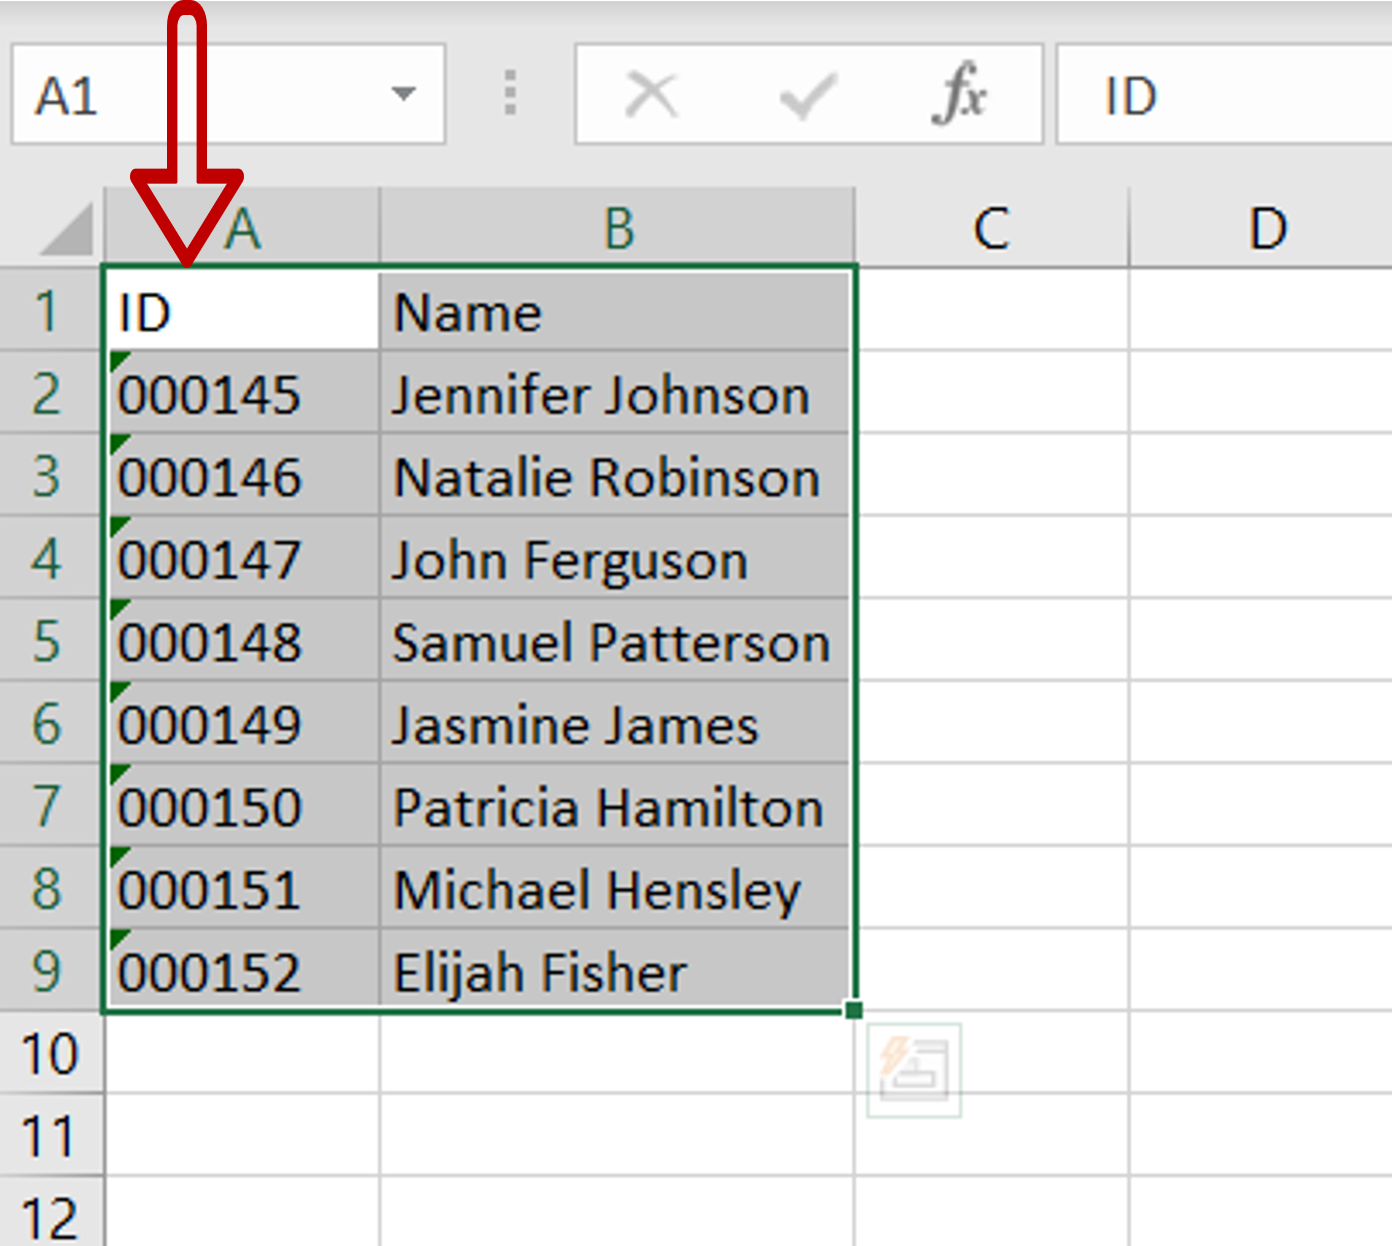Click the cell with ID 000148
This screenshot has height=1246, width=1392.
242,642
